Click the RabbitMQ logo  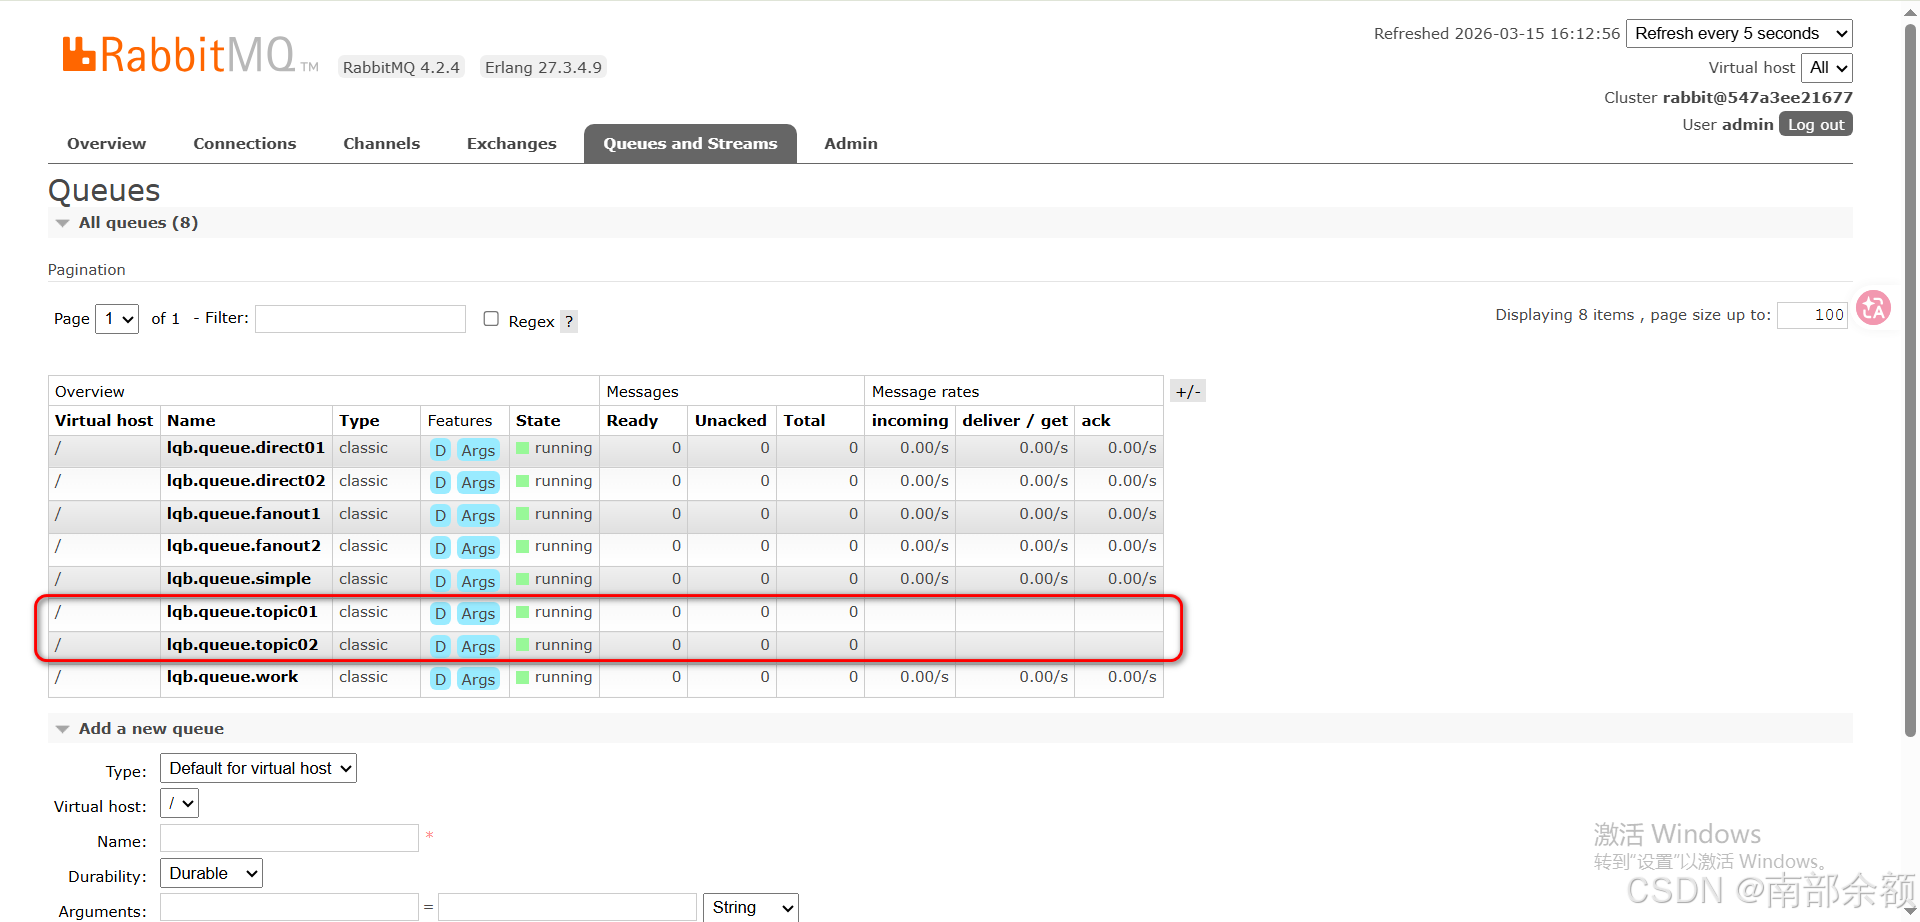click(190, 55)
